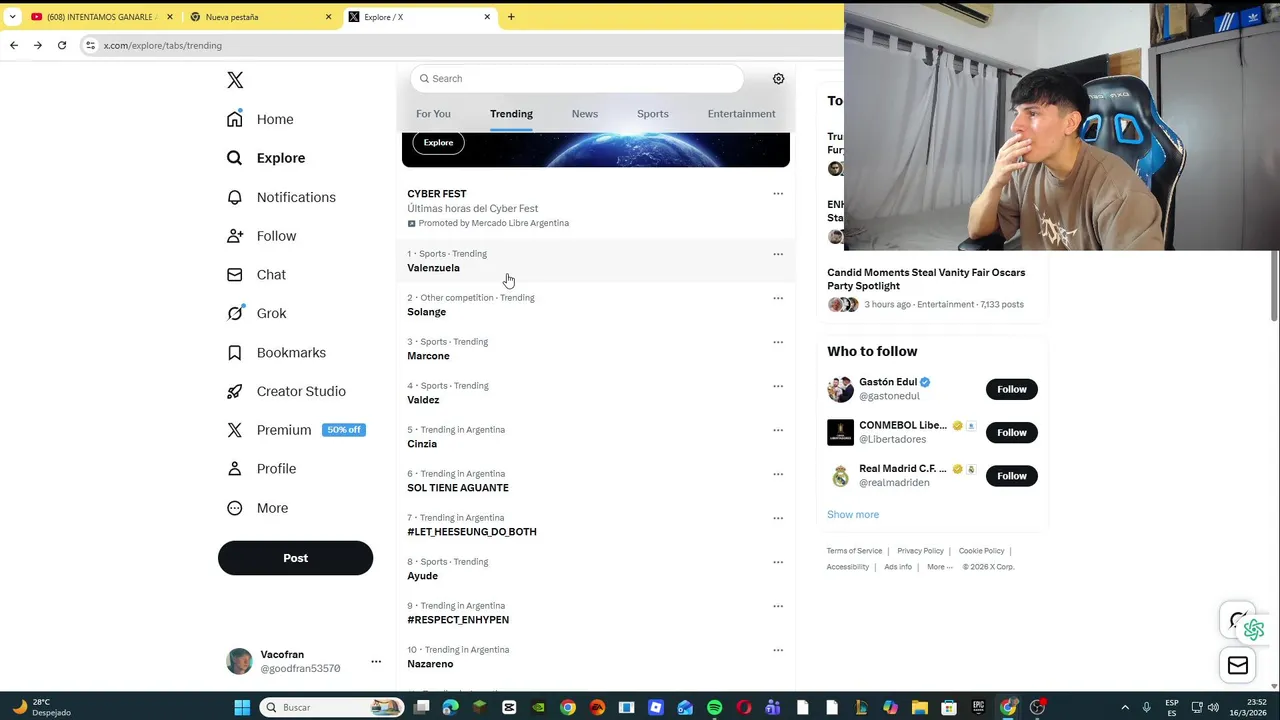Show hidden system tray icons
Viewport: 1280px width, 720px height.
tap(1125, 707)
